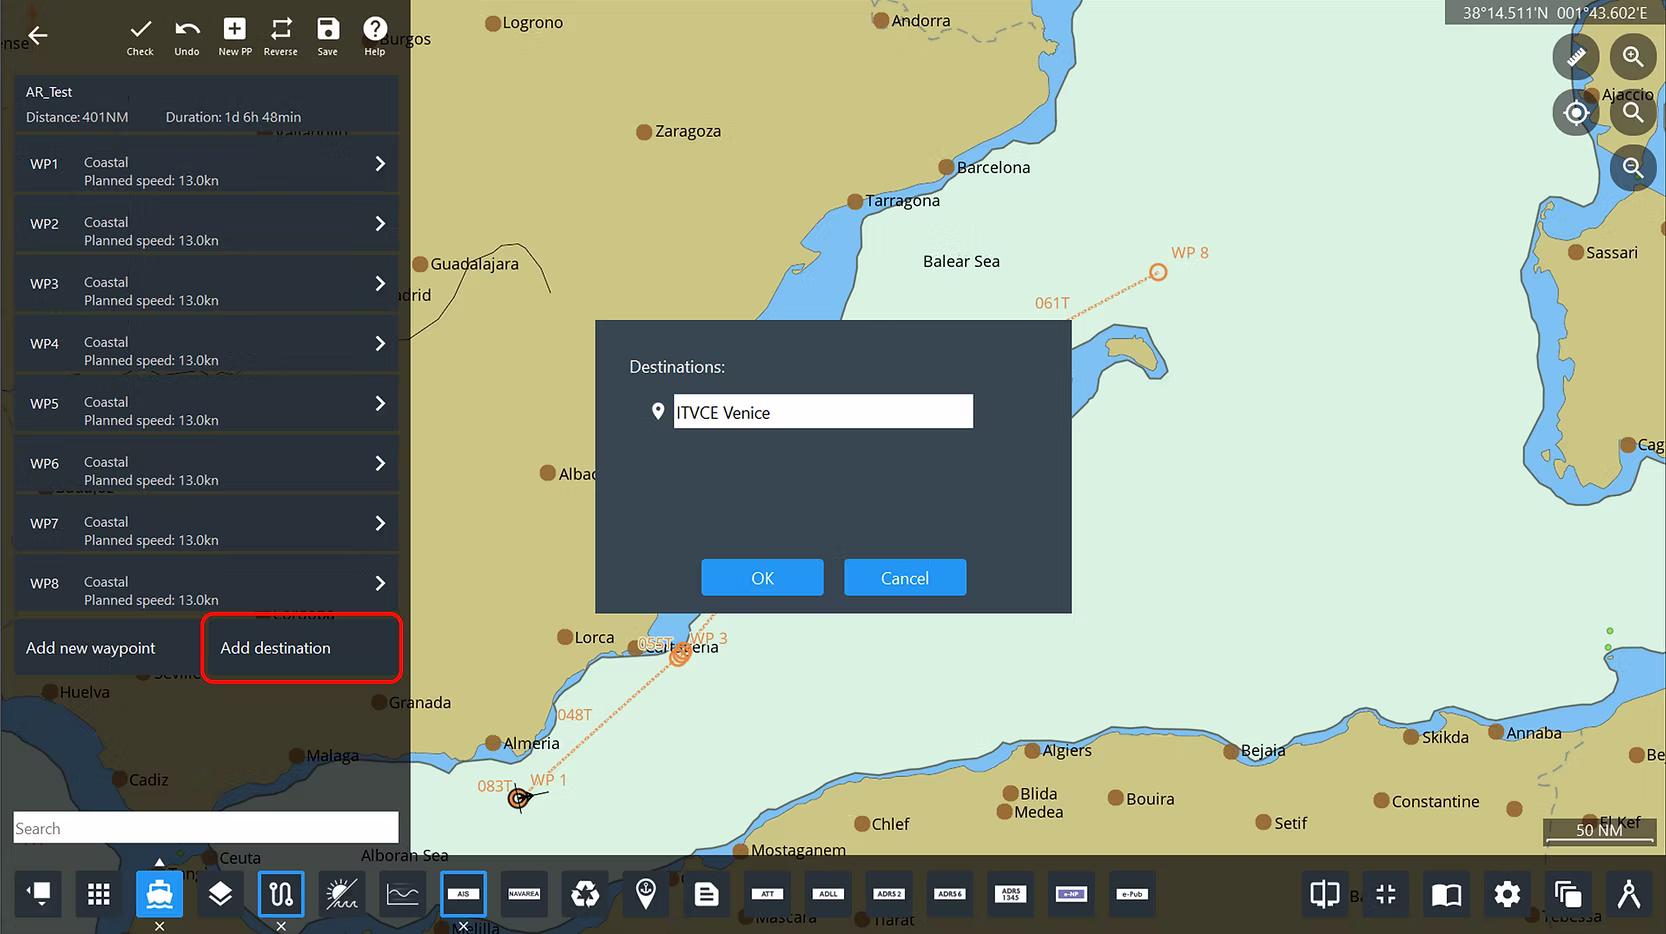Reverse the route direction
Viewport: 1666px width, 934px height.
[281, 37]
